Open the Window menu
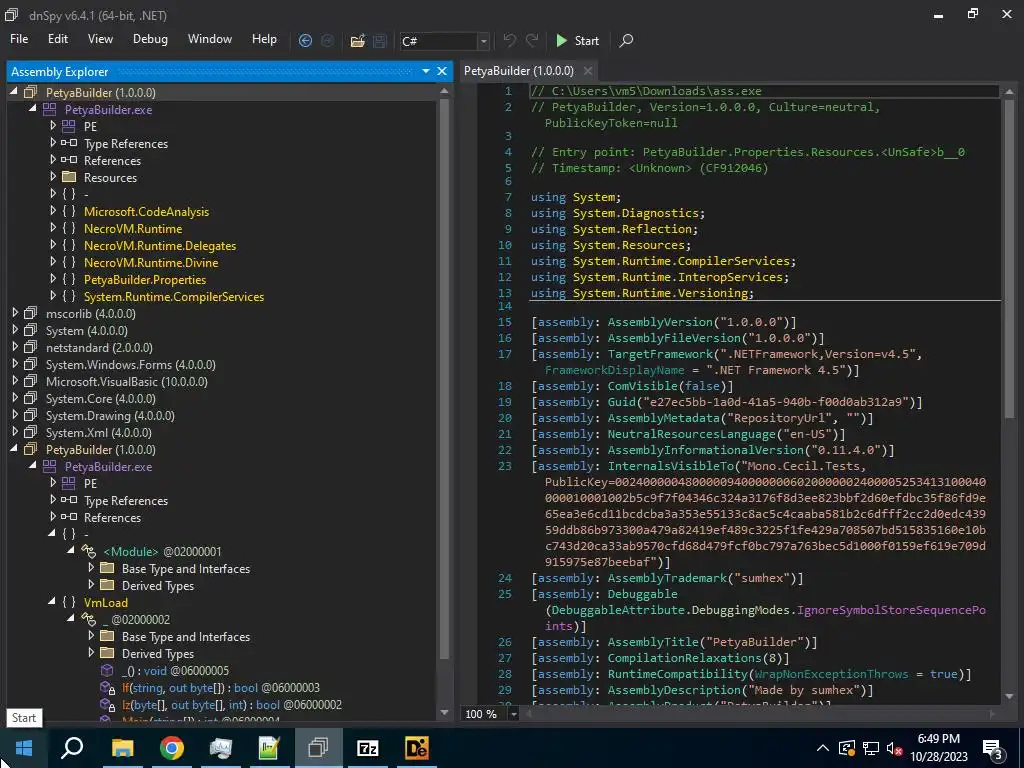 [x=210, y=39]
